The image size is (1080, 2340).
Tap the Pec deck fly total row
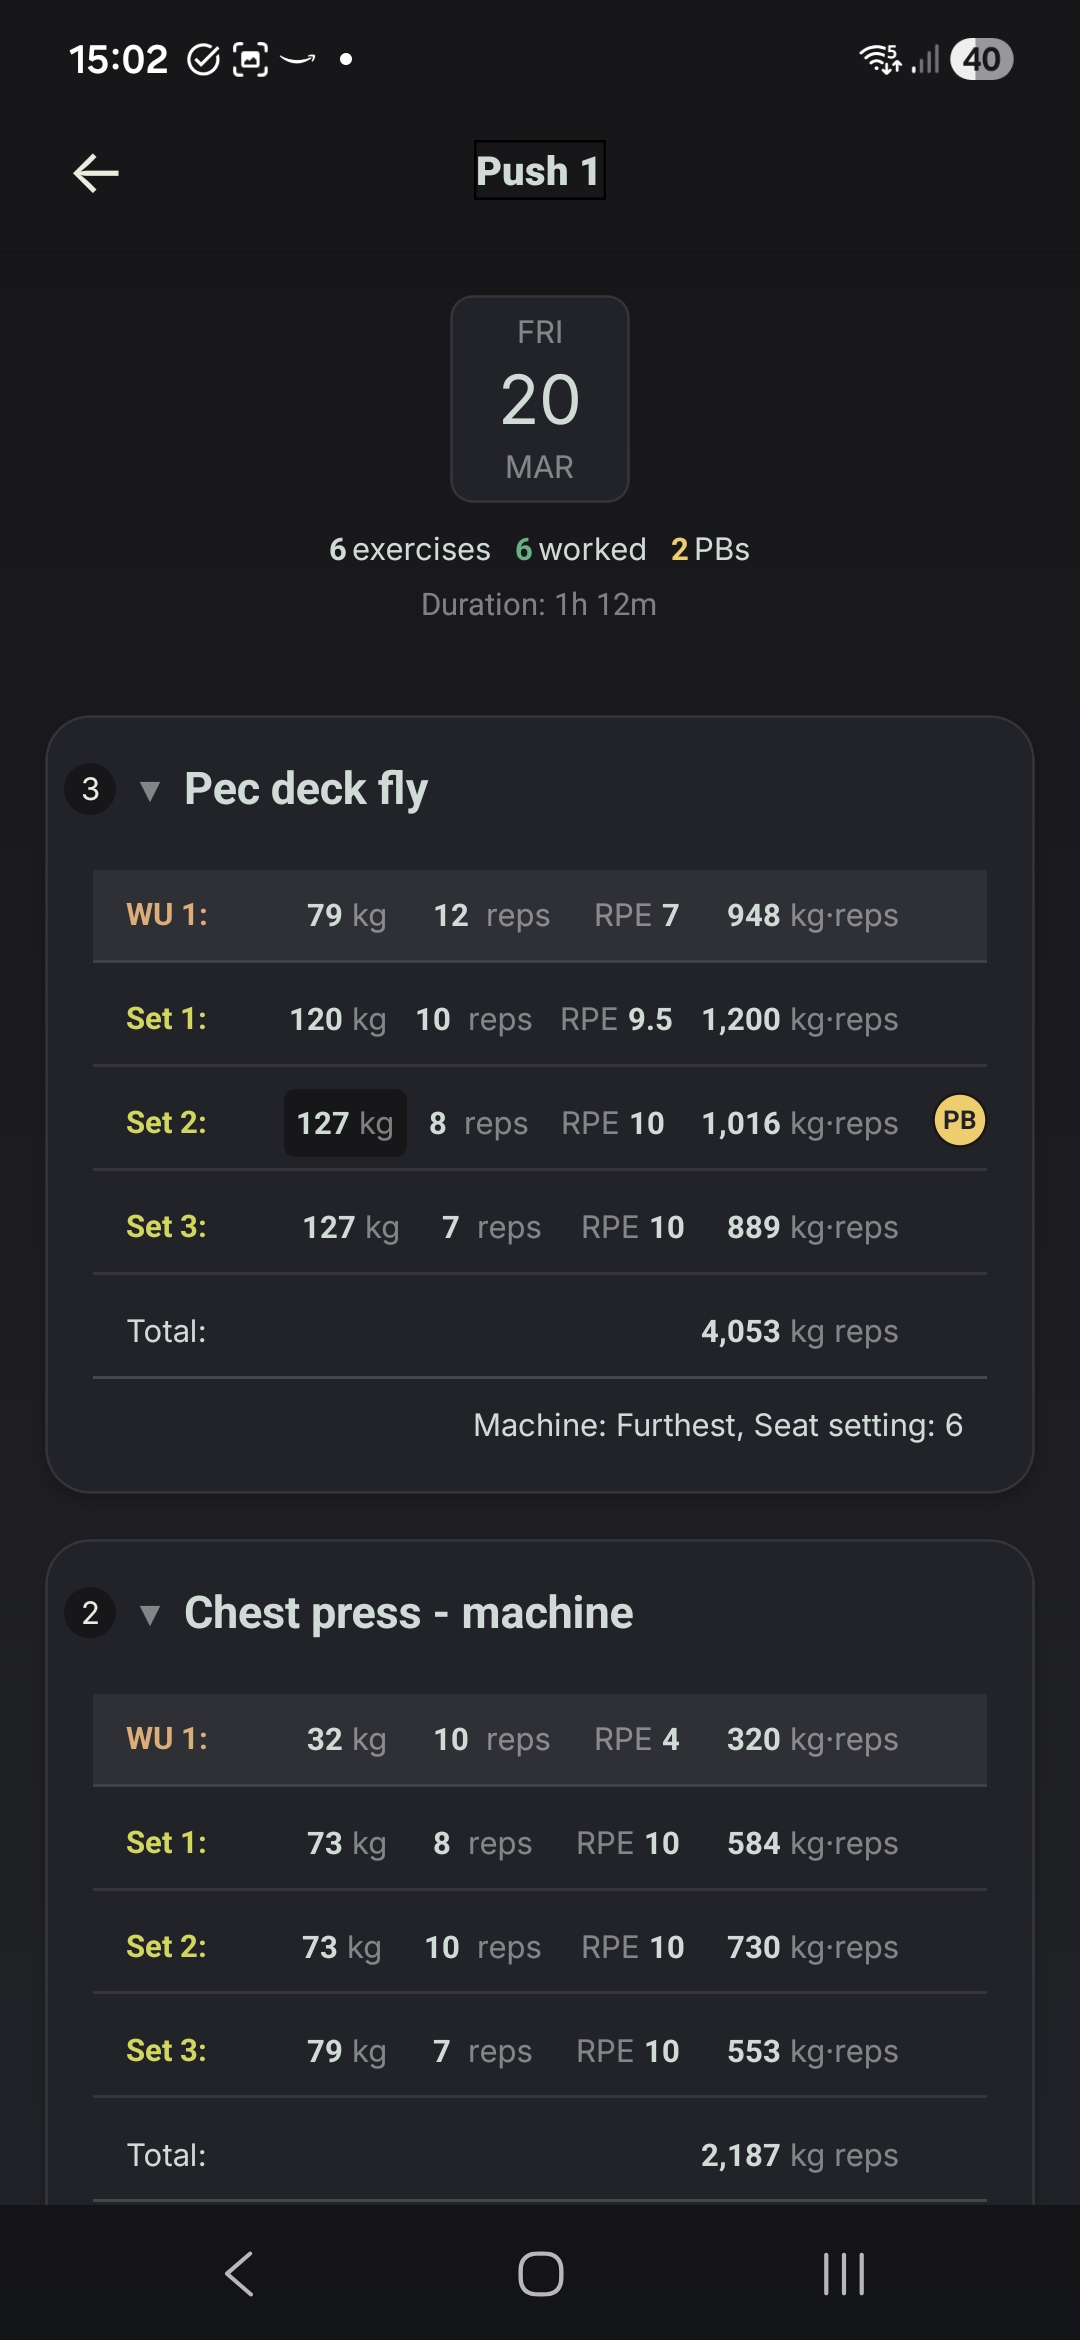pos(540,1330)
